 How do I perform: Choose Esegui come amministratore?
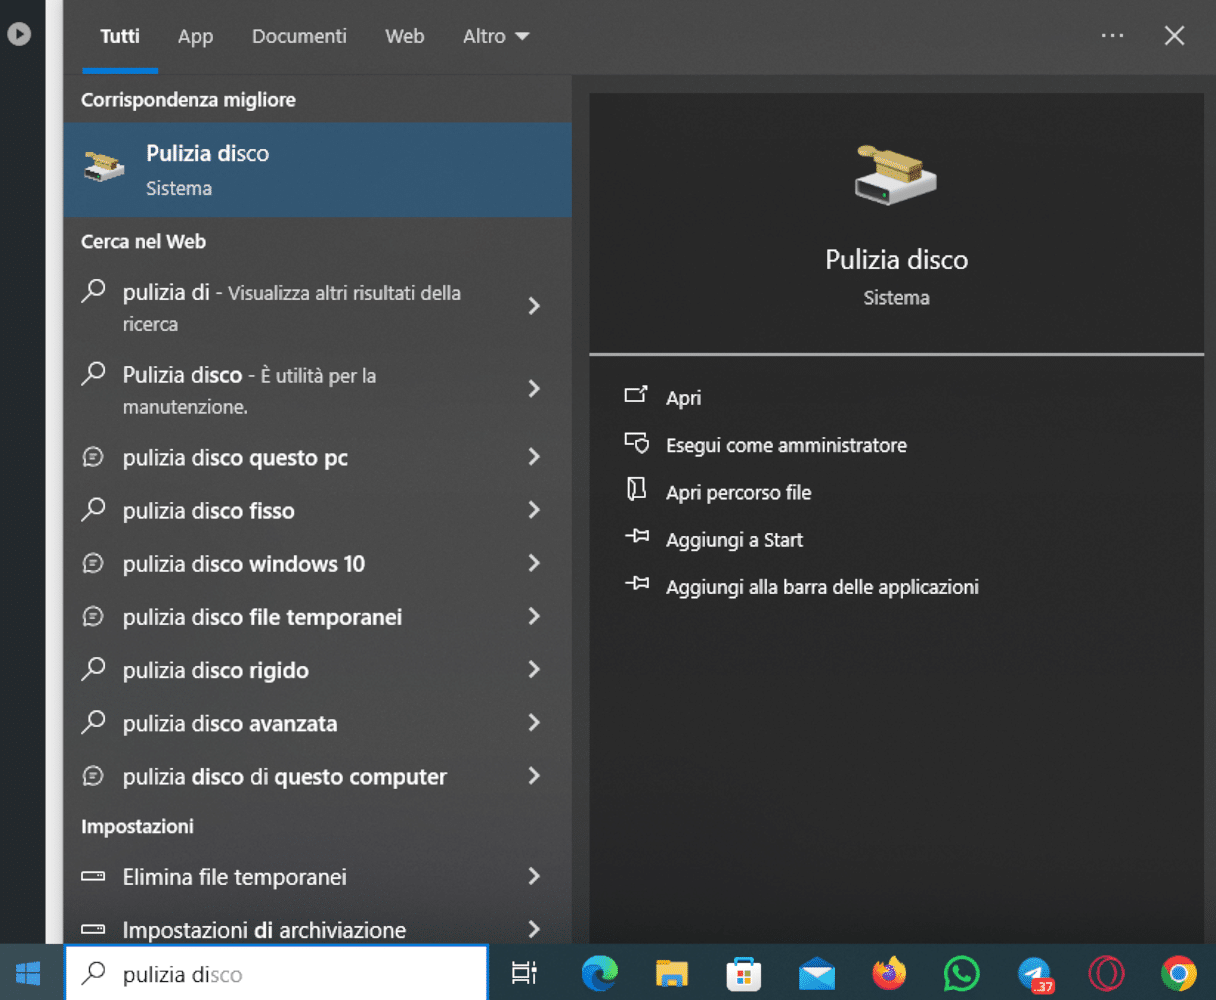(786, 445)
